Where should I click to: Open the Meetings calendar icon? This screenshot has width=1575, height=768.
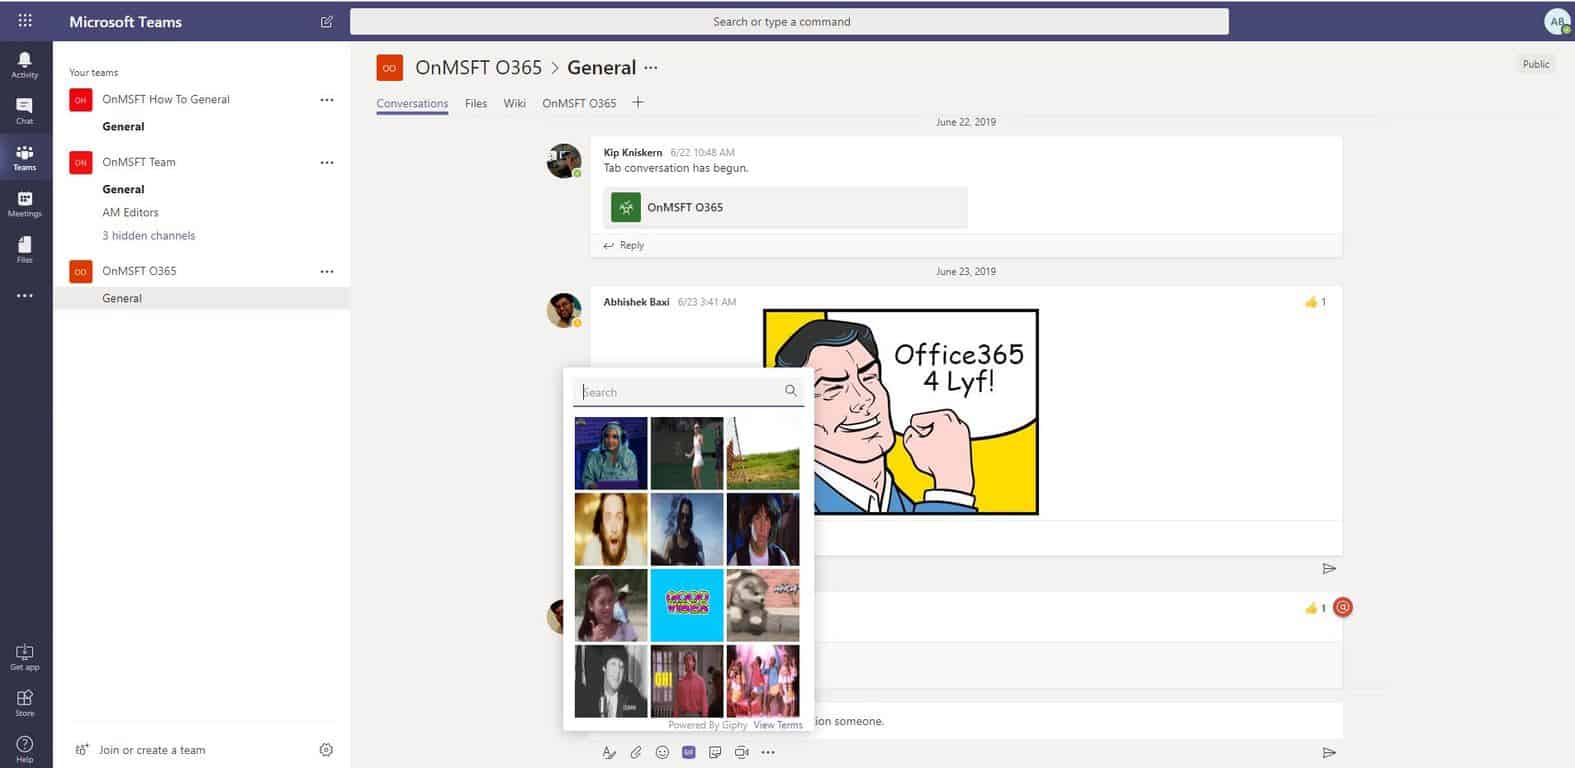24,203
